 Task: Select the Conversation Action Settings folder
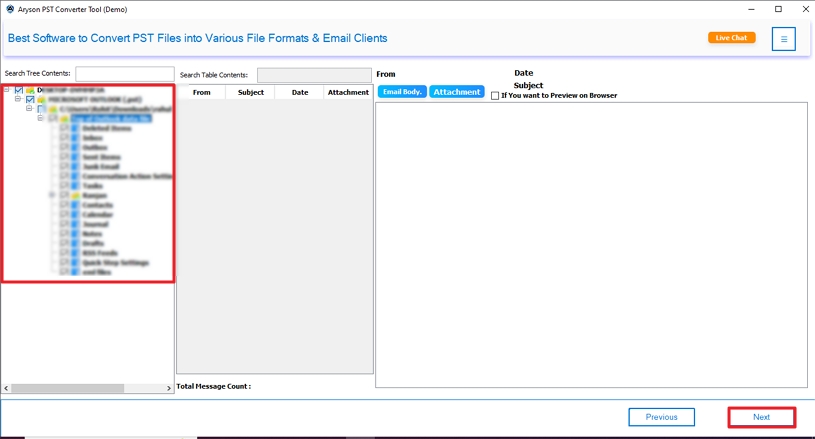pyautogui.click(x=127, y=176)
